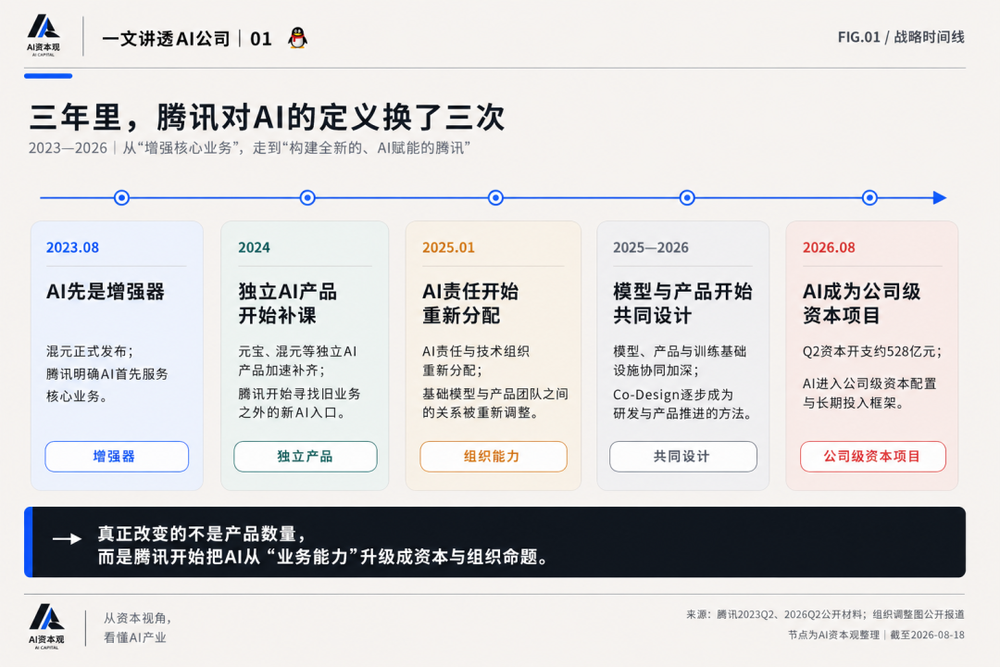Click the 2026.08 date label
This screenshot has width=1000, height=667.
(828, 247)
